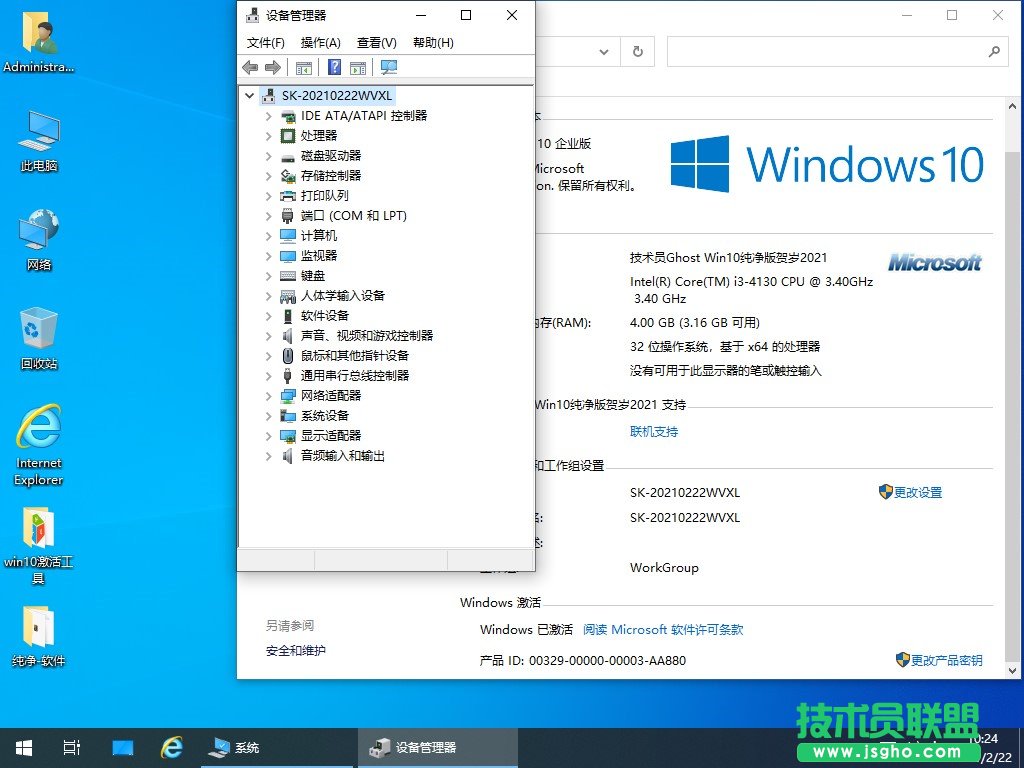This screenshot has height=768, width=1024.
Task: Expand the 网络适配器 network adapters node
Action: (268, 396)
